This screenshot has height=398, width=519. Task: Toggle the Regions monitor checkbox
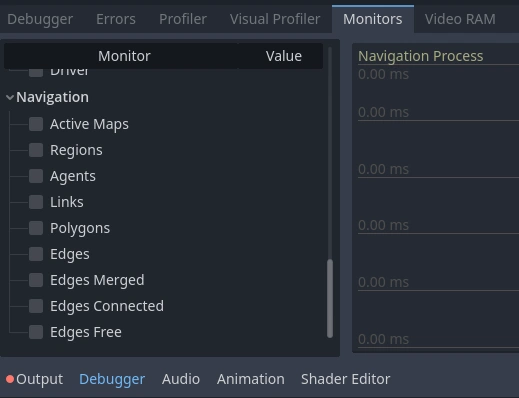(36, 150)
